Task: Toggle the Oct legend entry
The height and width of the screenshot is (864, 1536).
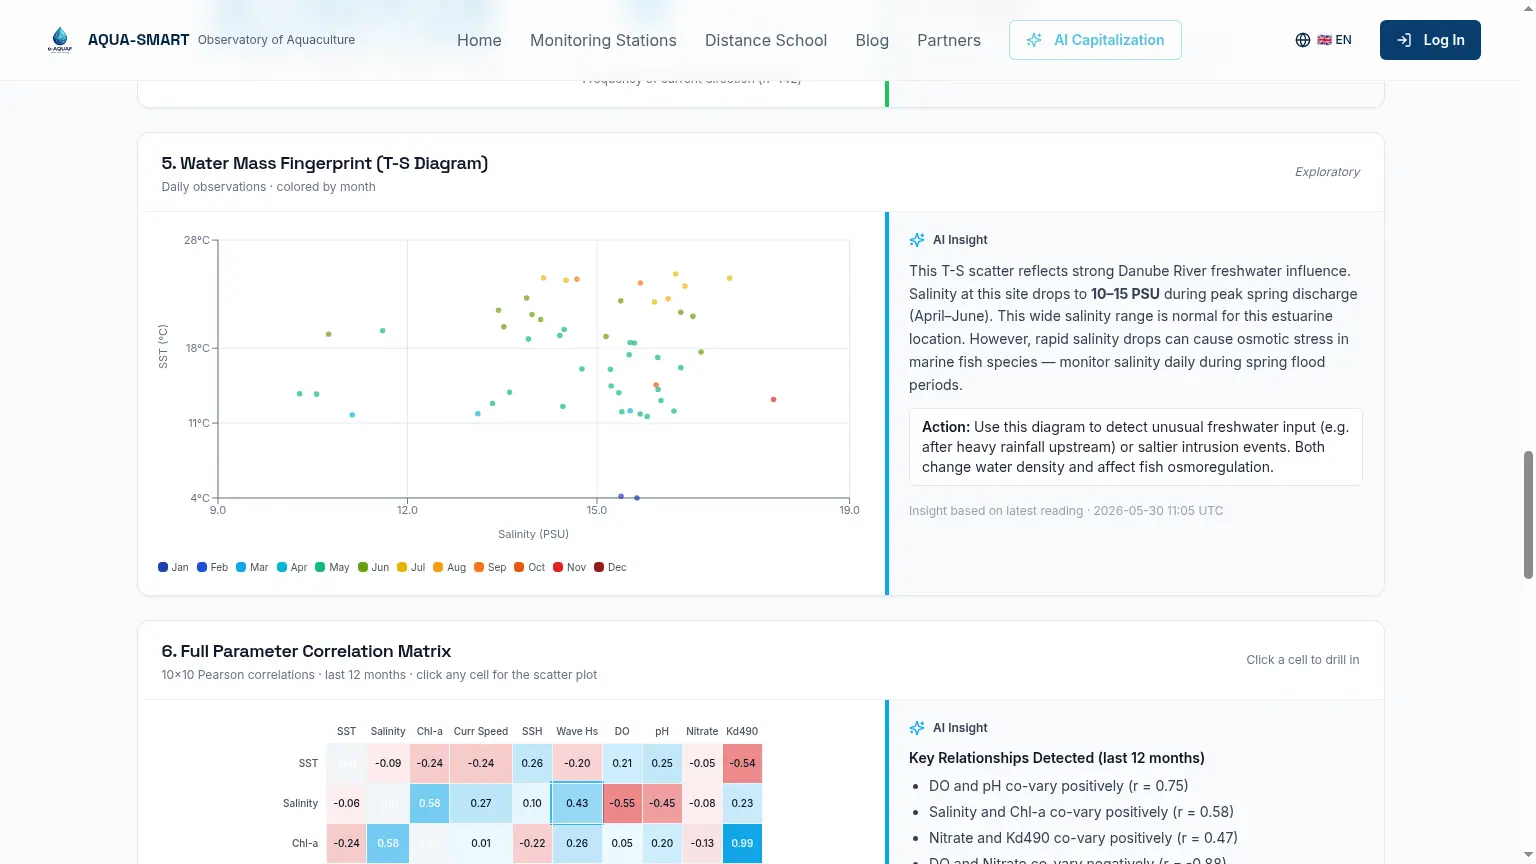Action: point(530,567)
